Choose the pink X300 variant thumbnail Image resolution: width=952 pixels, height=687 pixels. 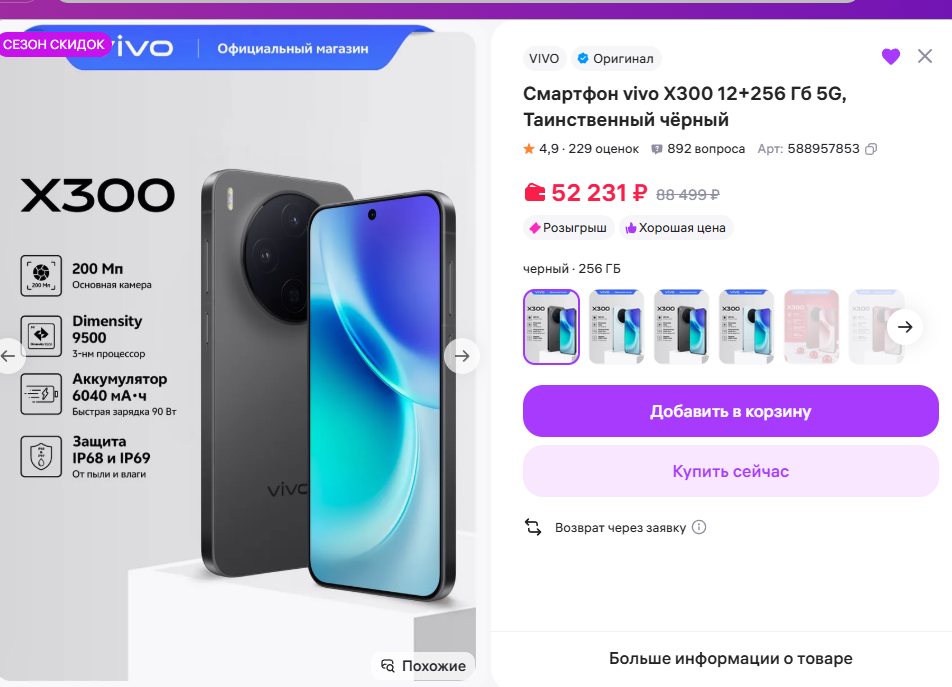(811, 327)
